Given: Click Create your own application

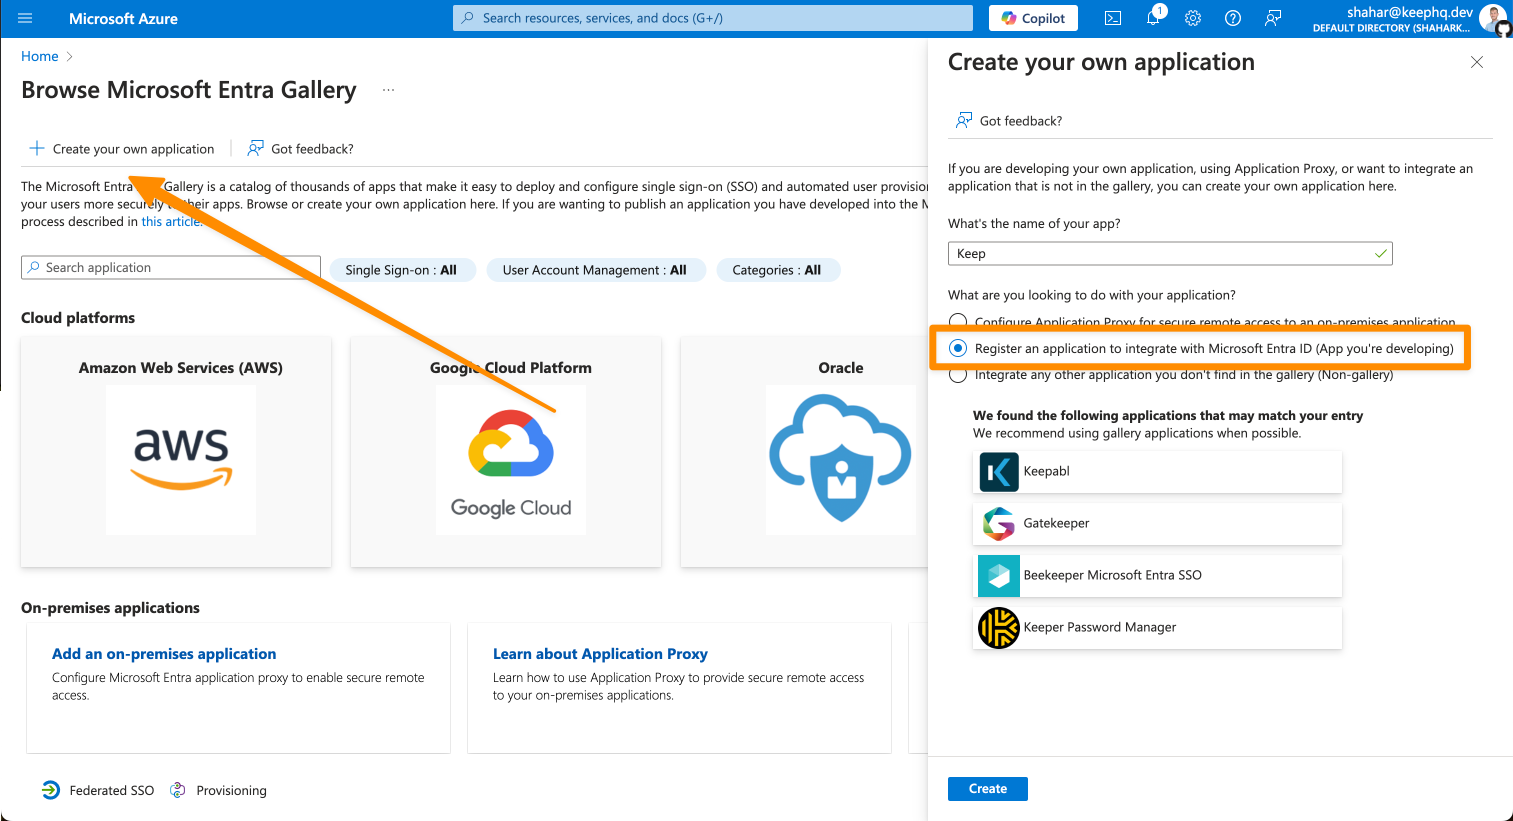Looking at the screenshot, I should pos(122,149).
